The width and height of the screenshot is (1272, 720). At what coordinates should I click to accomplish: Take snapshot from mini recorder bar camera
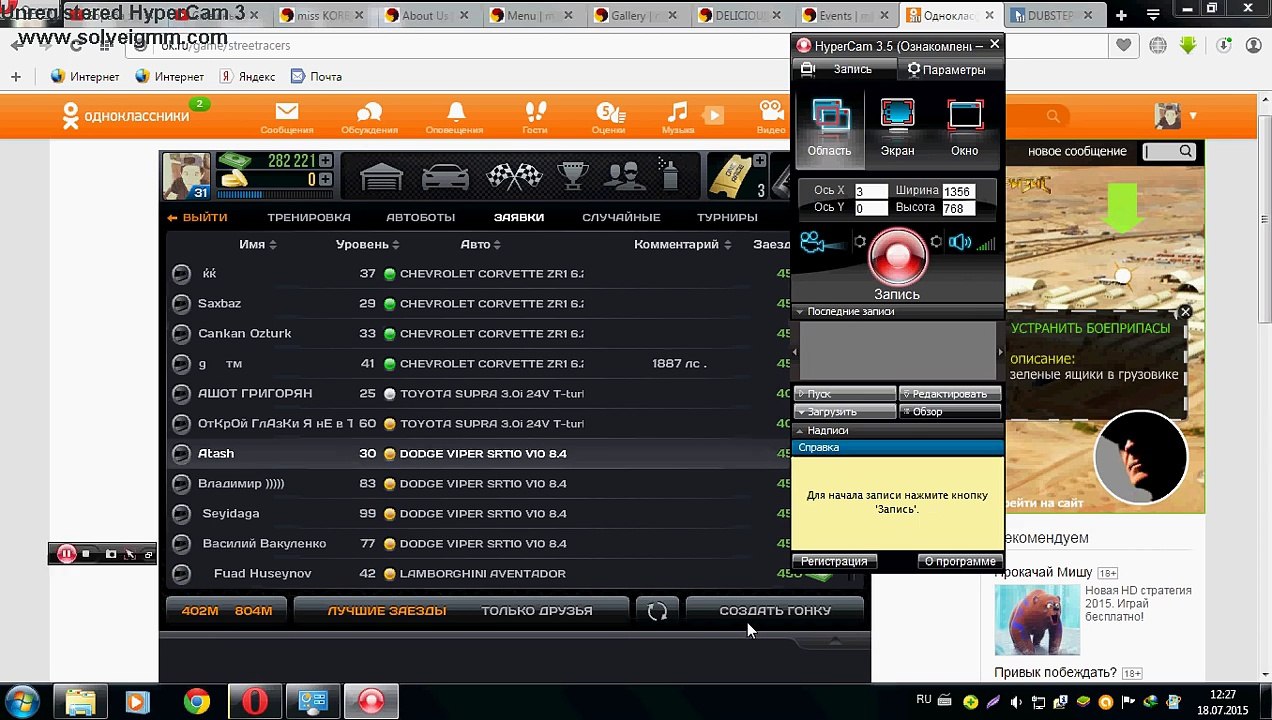pos(111,554)
